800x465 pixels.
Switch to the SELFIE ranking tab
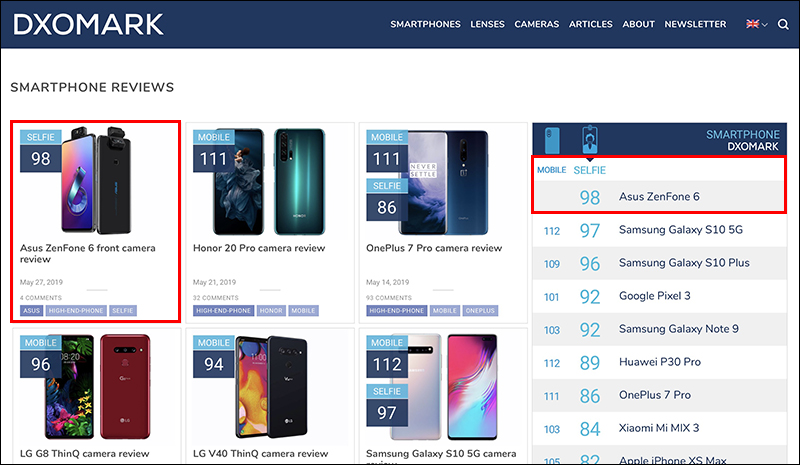pos(589,170)
